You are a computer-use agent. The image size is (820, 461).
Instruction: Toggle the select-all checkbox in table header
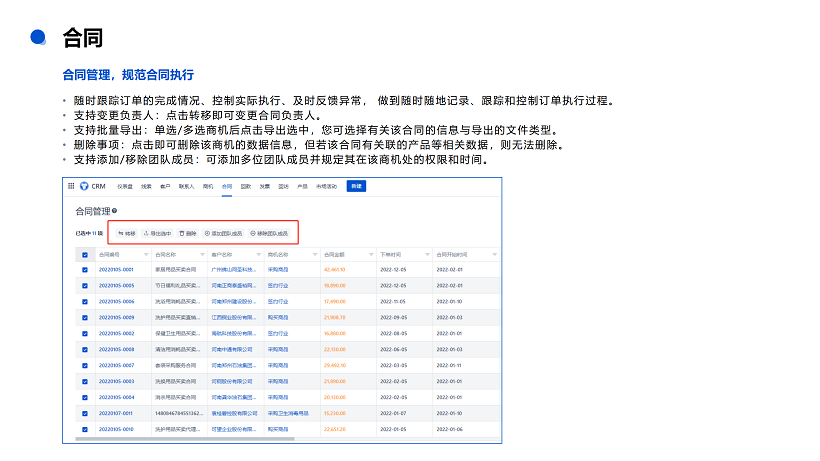point(85,255)
